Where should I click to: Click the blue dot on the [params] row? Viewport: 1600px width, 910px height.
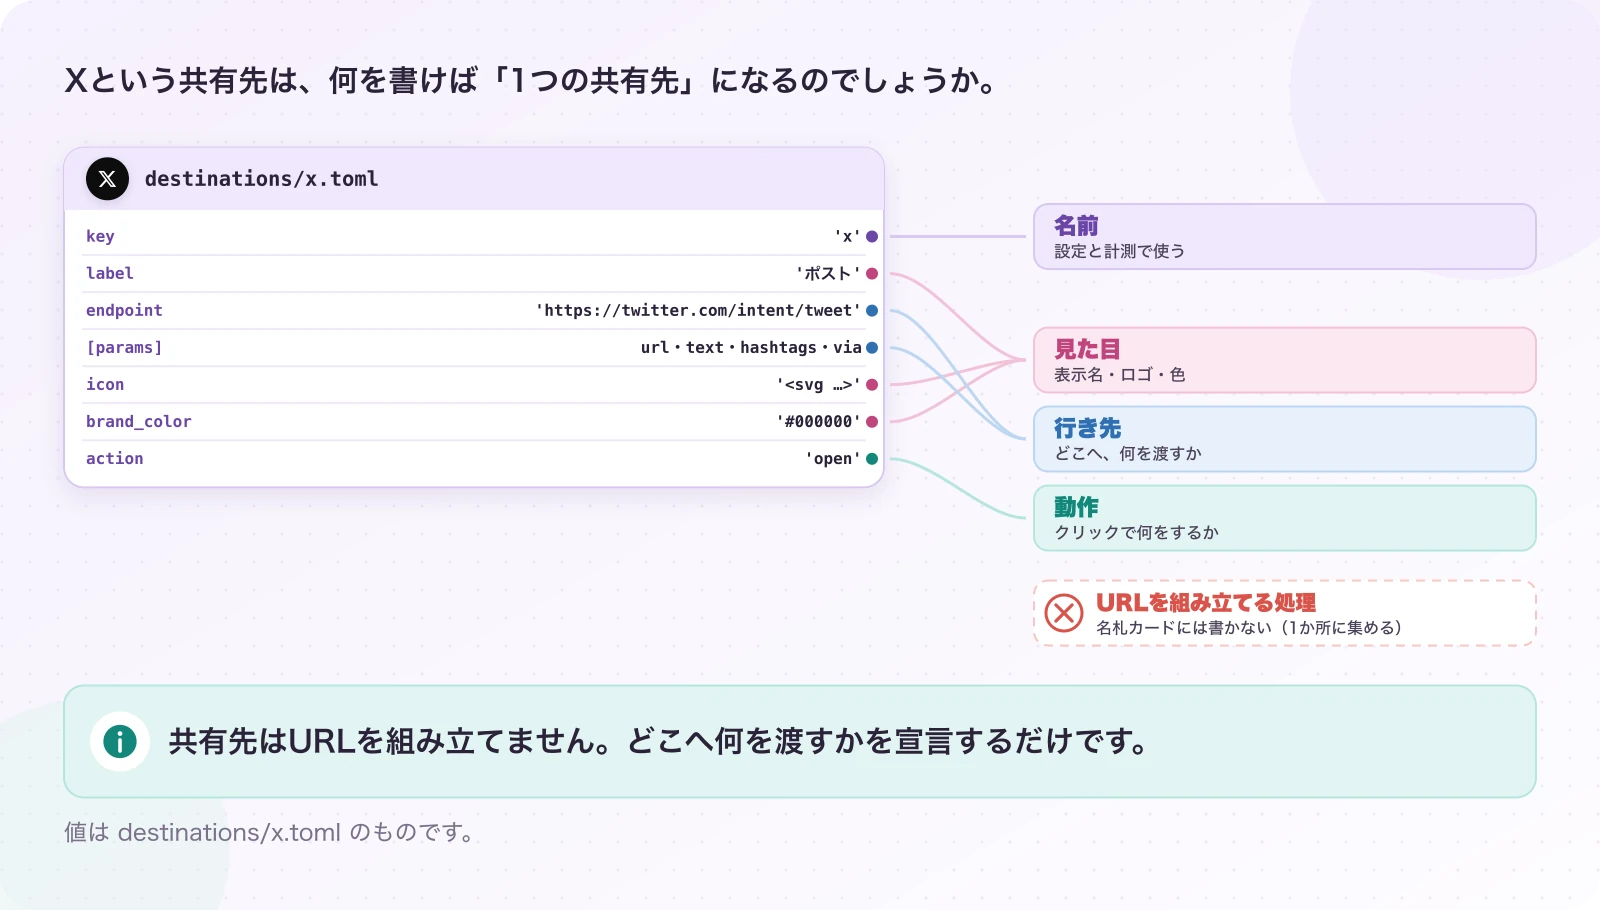click(872, 348)
